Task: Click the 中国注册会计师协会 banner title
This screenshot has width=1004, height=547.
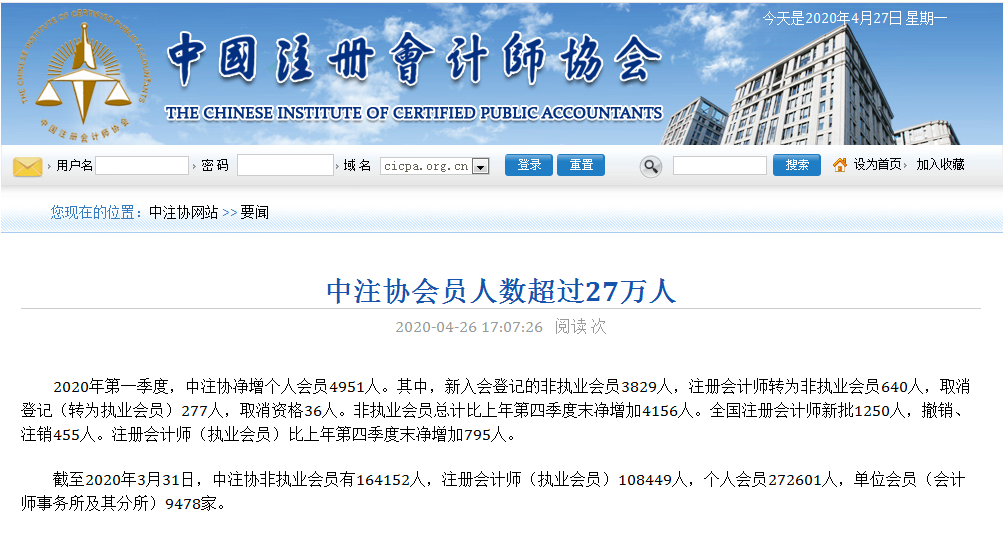Action: 414,59
